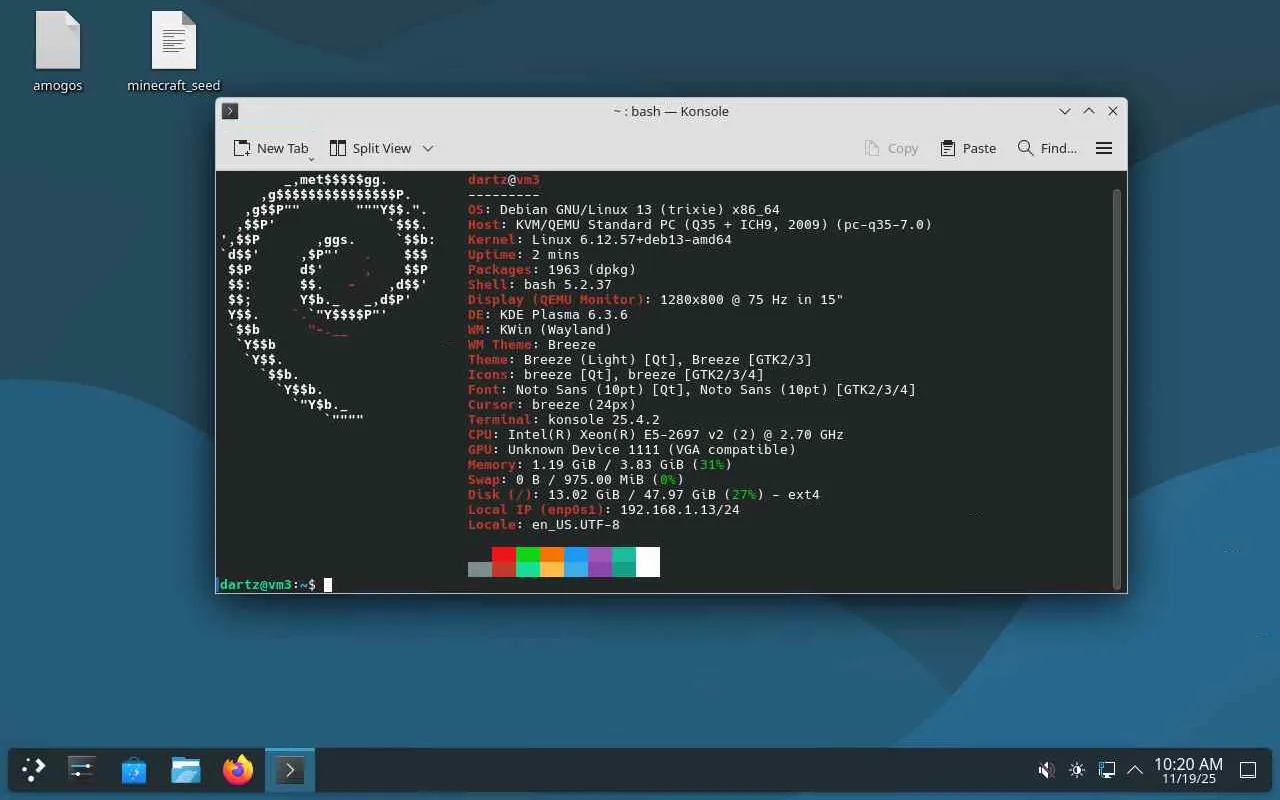Click the Kernel: Linux 6.12.57 line
This screenshot has width=1280, height=800.
tap(600, 240)
